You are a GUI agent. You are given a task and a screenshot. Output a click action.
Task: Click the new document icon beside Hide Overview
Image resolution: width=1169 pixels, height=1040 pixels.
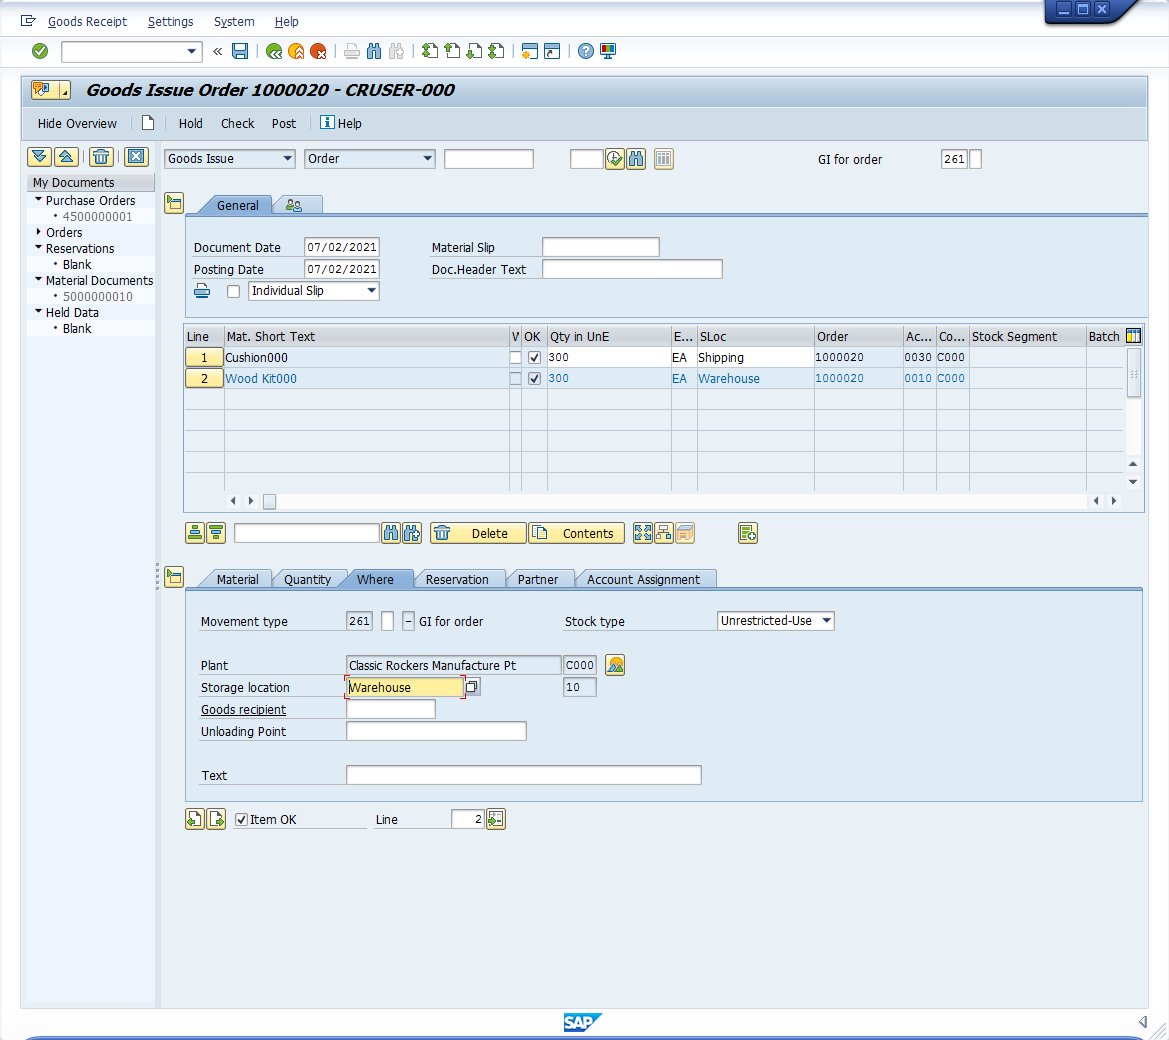[148, 123]
